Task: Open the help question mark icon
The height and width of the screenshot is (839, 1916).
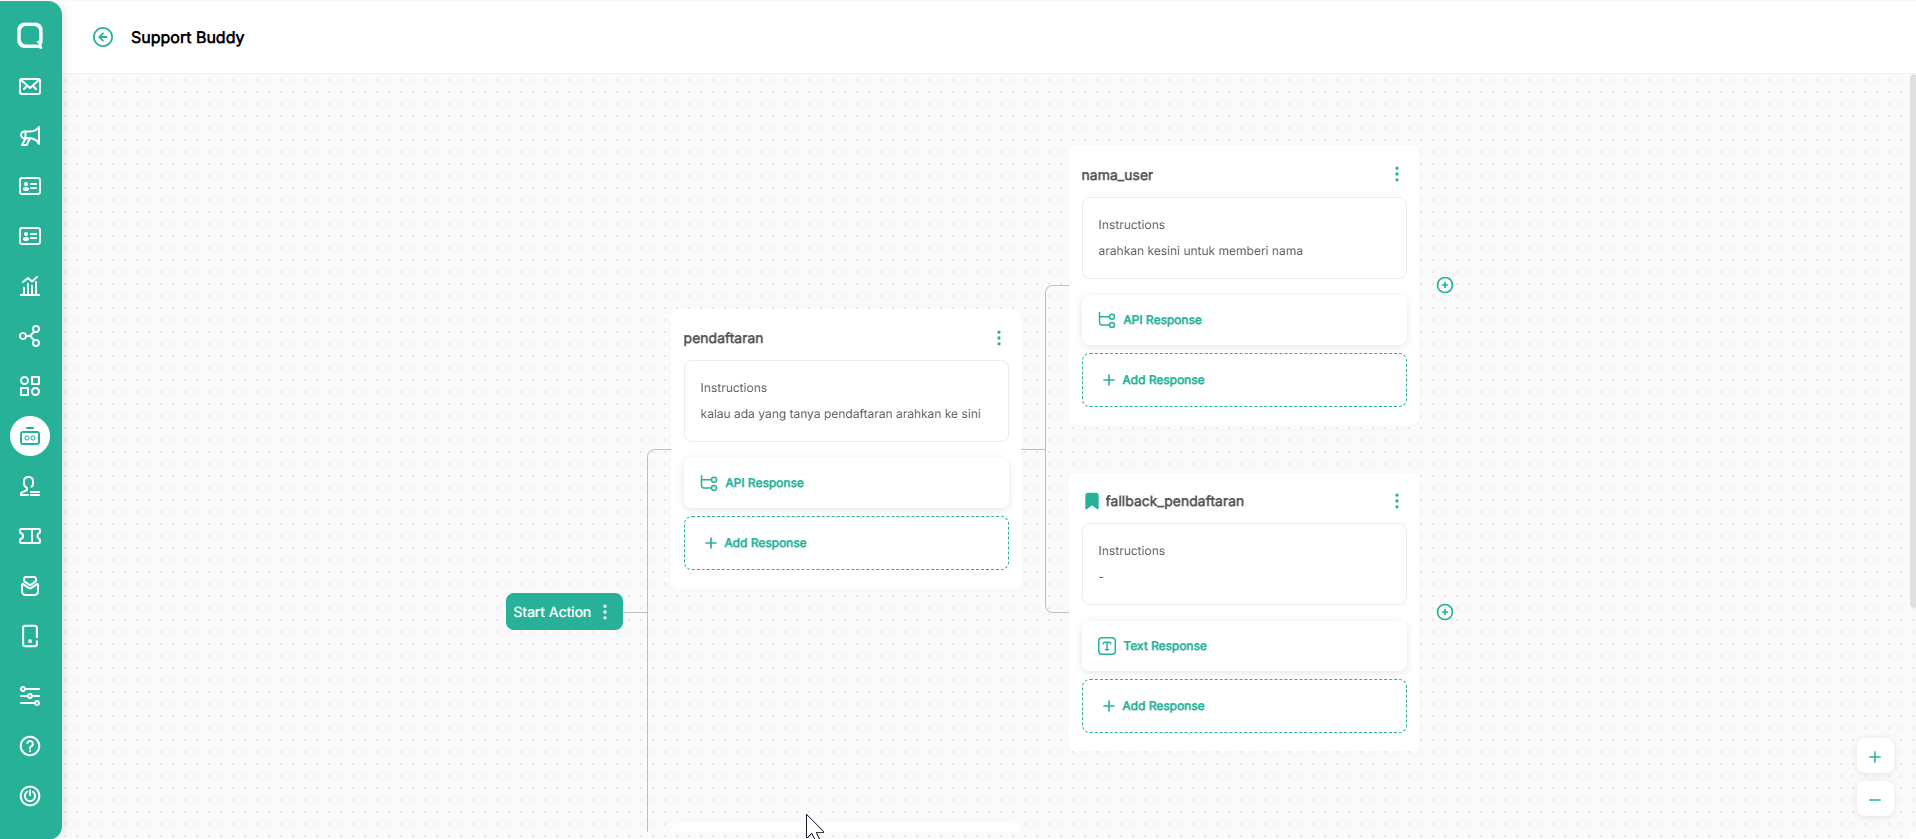Action: [x=30, y=746]
